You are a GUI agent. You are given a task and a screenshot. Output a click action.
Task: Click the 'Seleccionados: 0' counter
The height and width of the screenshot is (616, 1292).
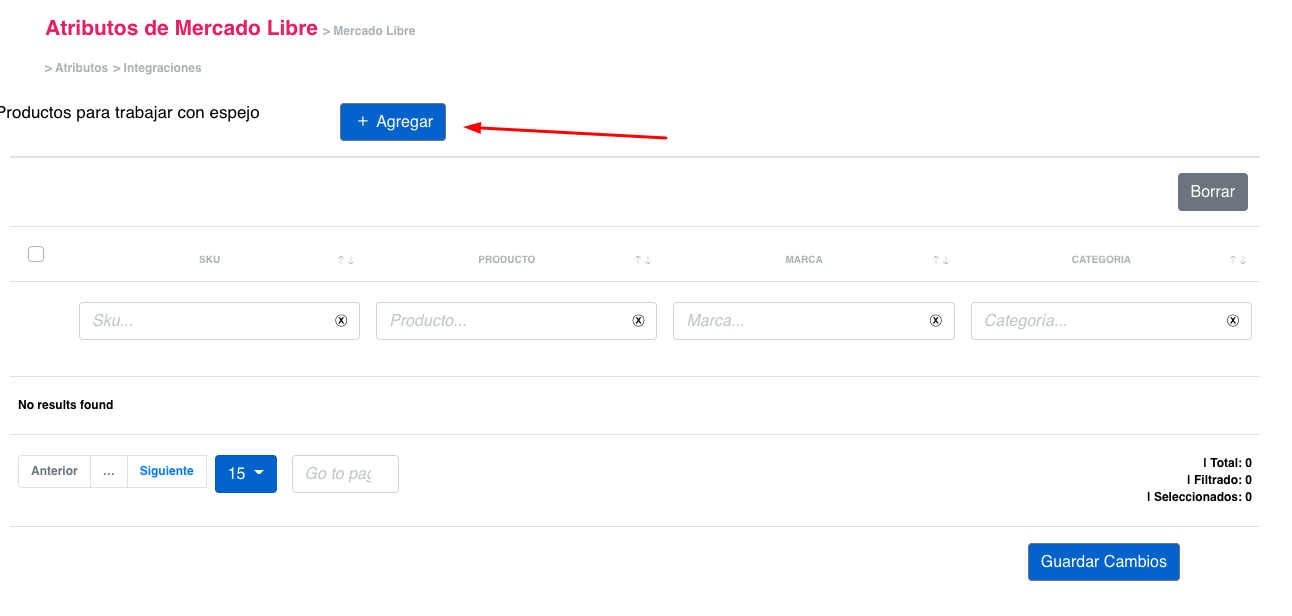tap(1200, 497)
